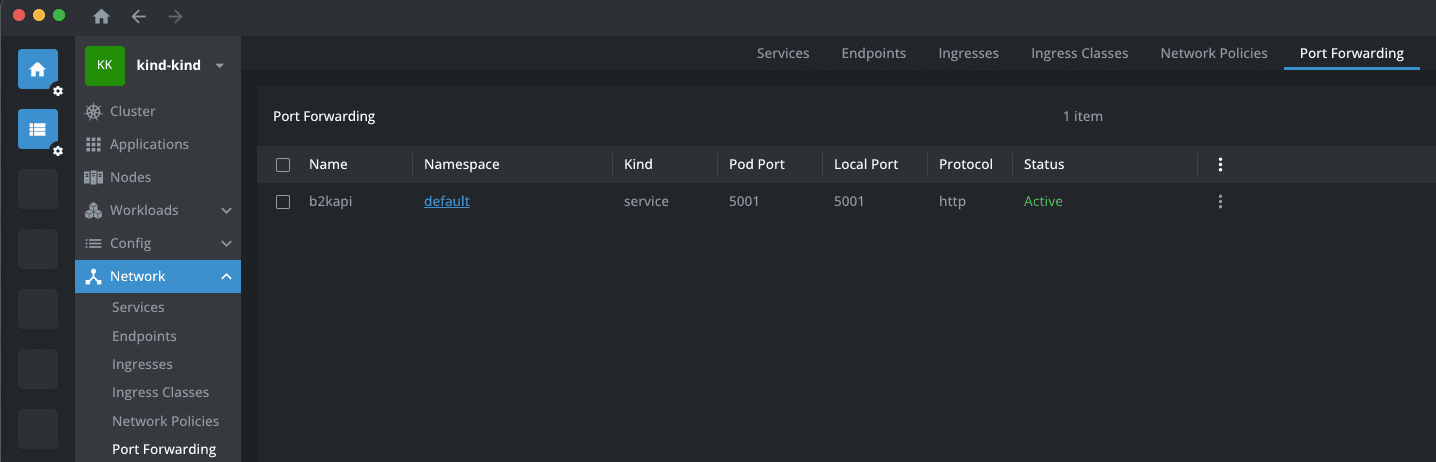Go back with the left arrow
The width and height of the screenshot is (1436, 462).
pos(139,16)
